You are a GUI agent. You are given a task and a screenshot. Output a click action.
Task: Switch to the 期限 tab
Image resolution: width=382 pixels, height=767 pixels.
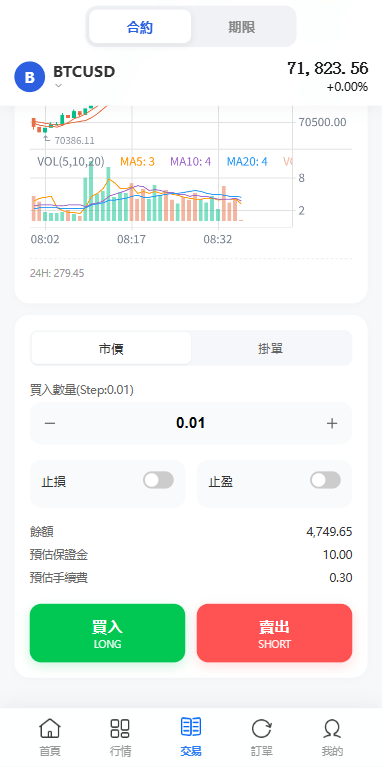coord(242,27)
